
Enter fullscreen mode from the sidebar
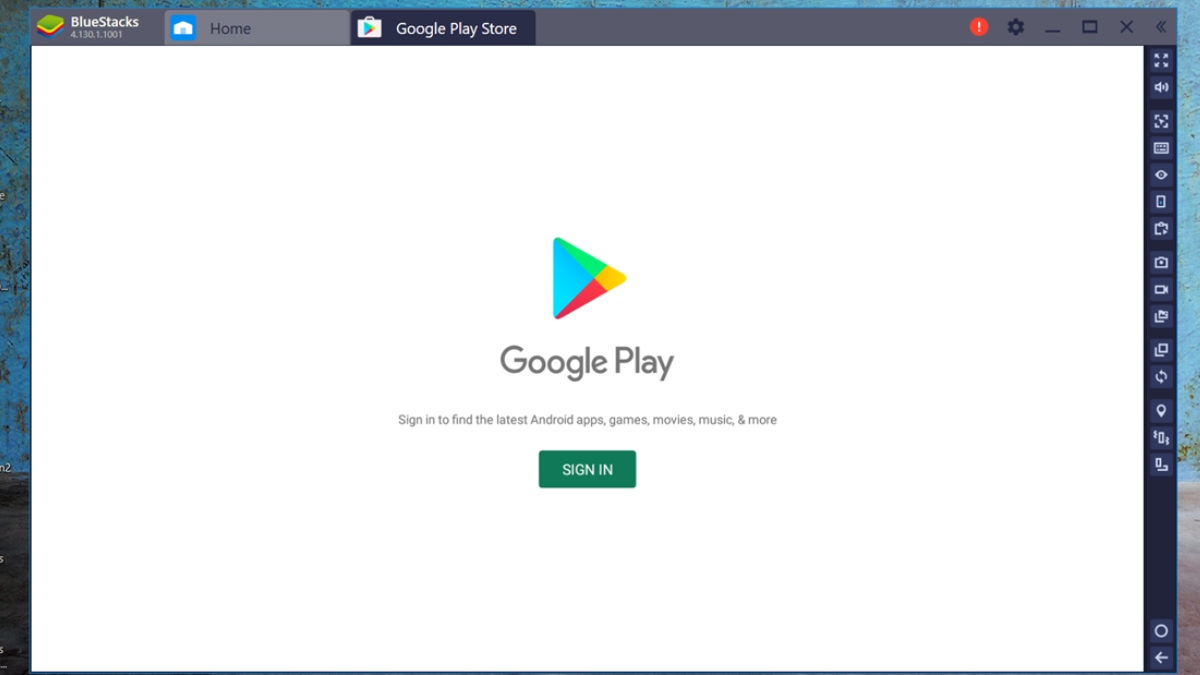tap(1161, 61)
